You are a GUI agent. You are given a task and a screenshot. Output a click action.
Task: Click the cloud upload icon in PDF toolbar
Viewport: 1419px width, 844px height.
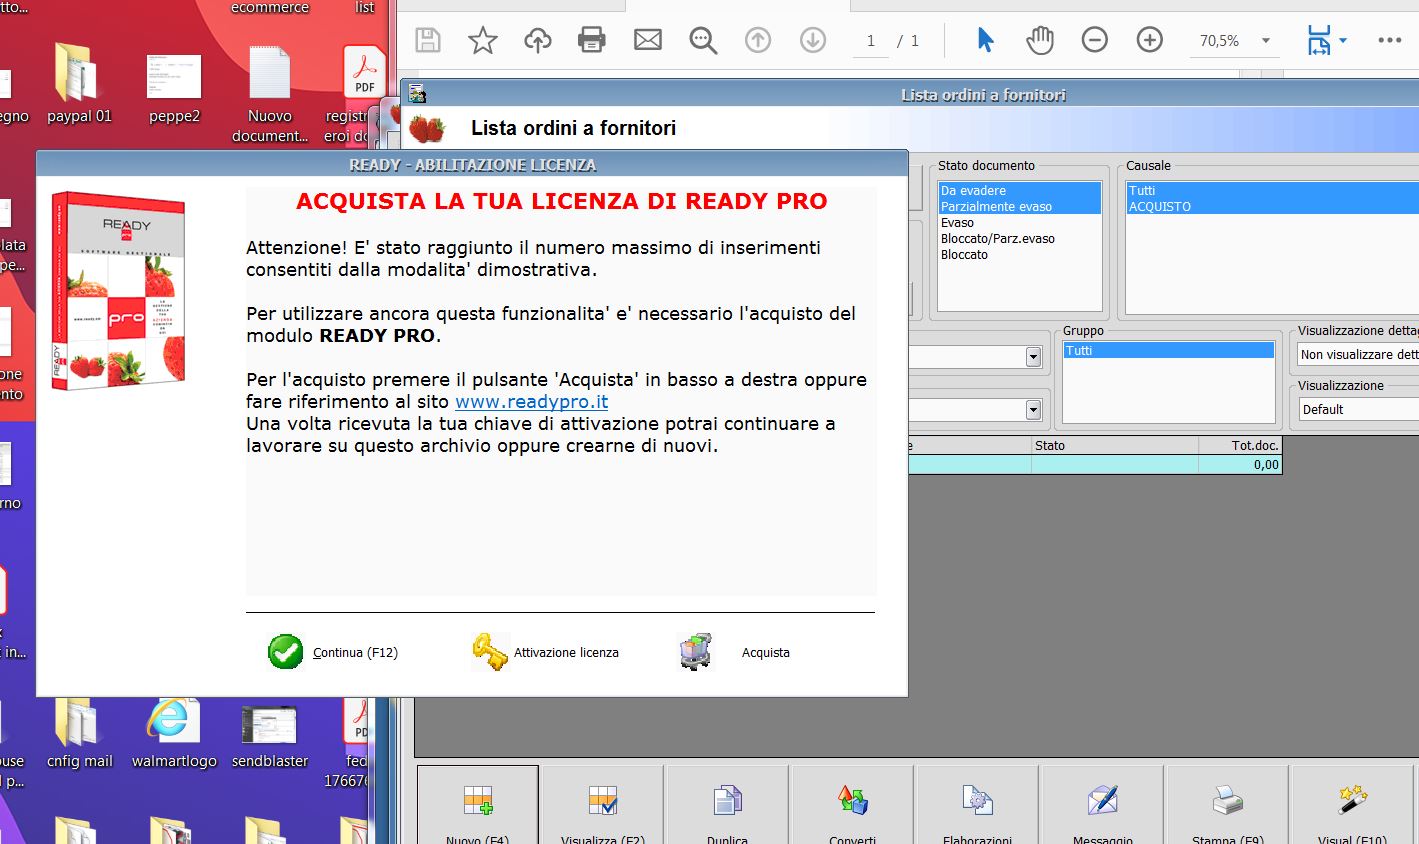click(x=538, y=40)
